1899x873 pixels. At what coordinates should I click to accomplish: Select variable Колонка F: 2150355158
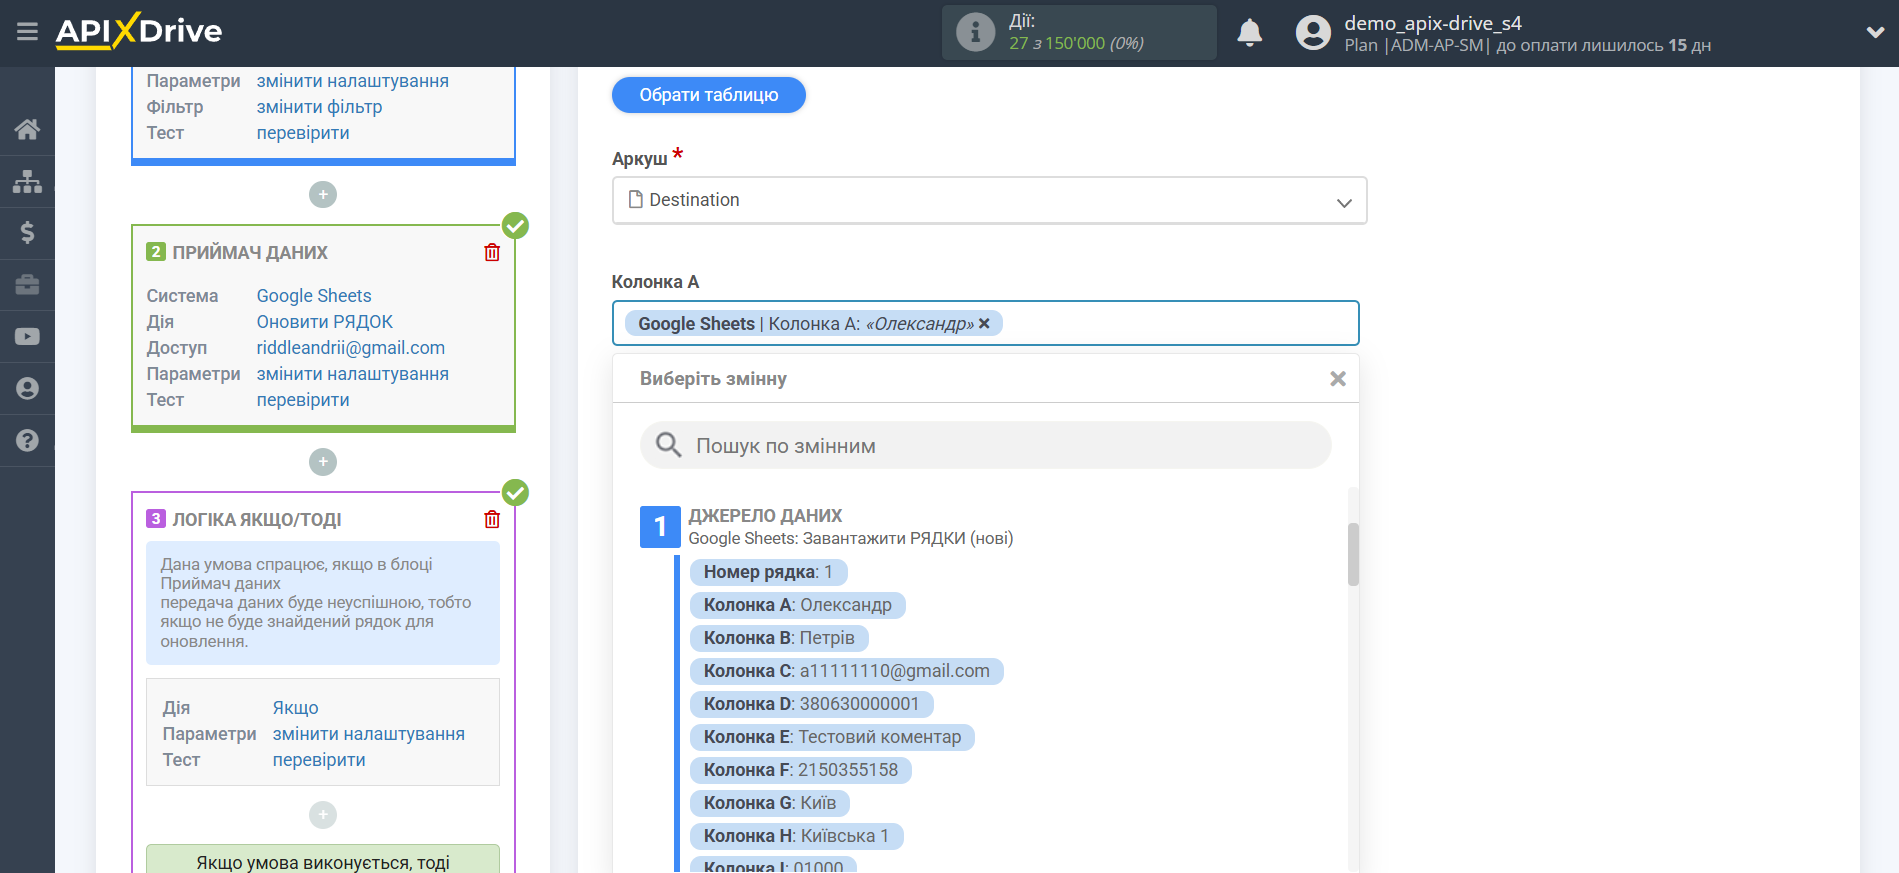click(x=800, y=770)
